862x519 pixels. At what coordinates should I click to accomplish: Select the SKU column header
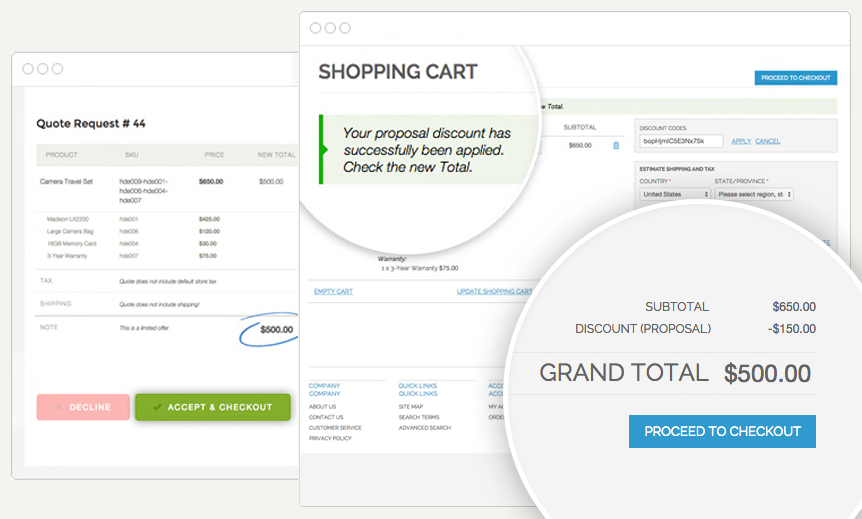click(131, 155)
